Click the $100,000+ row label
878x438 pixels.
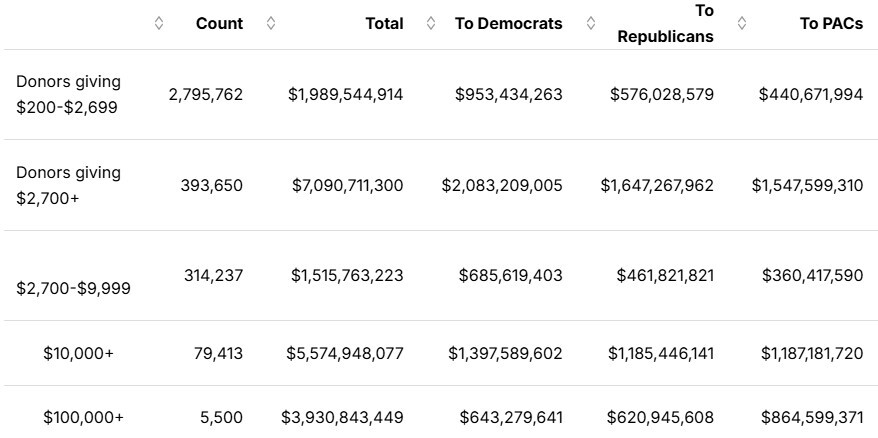pyautogui.click(x=83, y=417)
